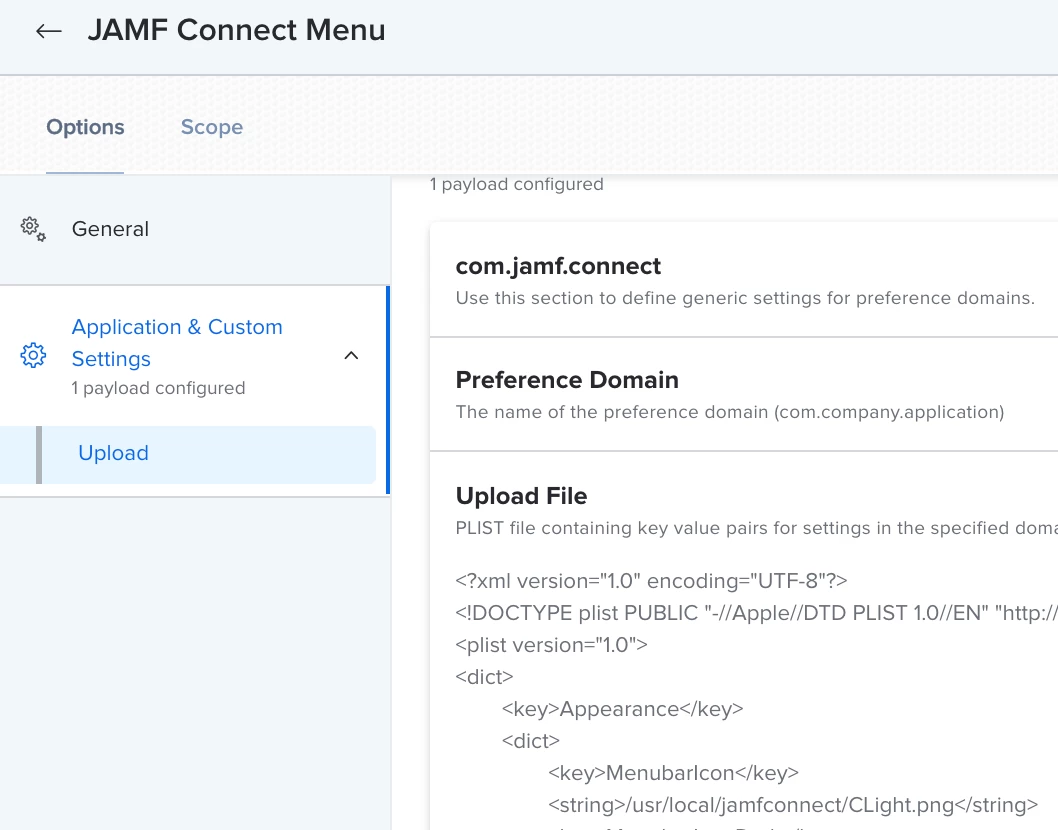Switch to the Options tab
This screenshot has width=1058, height=830.
point(85,127)
